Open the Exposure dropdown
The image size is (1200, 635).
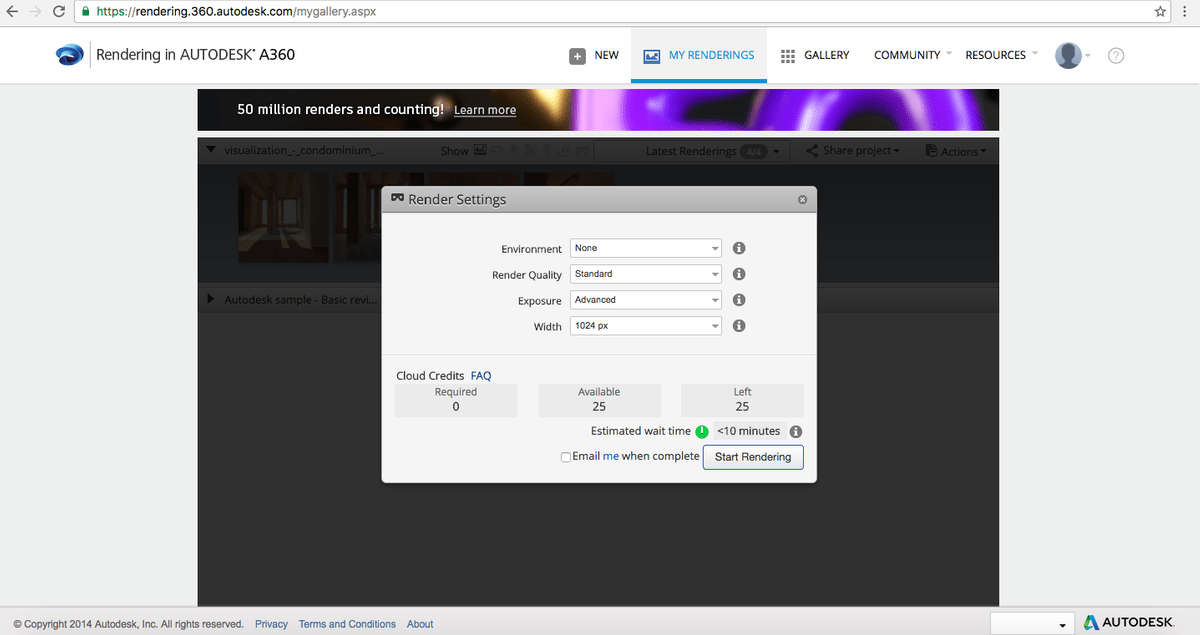click(x=646, y=300)
